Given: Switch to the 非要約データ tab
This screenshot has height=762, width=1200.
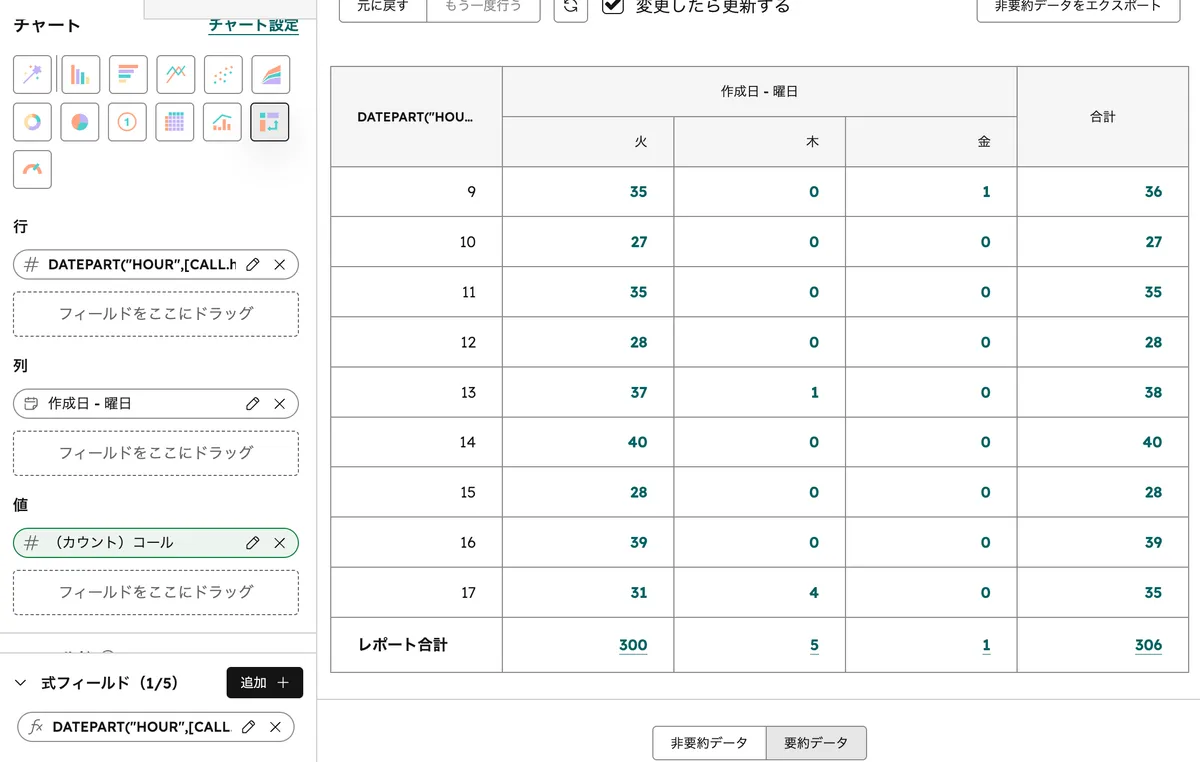Looking at the screenshot, I should point(708,743).
